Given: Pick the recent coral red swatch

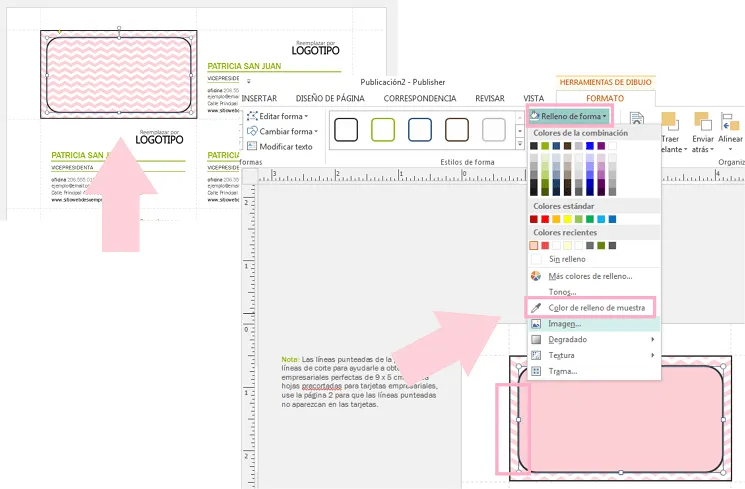Looking at the screenshot, I should tap(545, 245).
